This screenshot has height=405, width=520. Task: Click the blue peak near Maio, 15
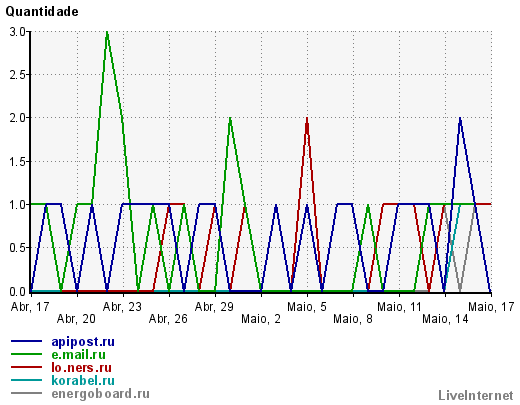tap(460, 118)
